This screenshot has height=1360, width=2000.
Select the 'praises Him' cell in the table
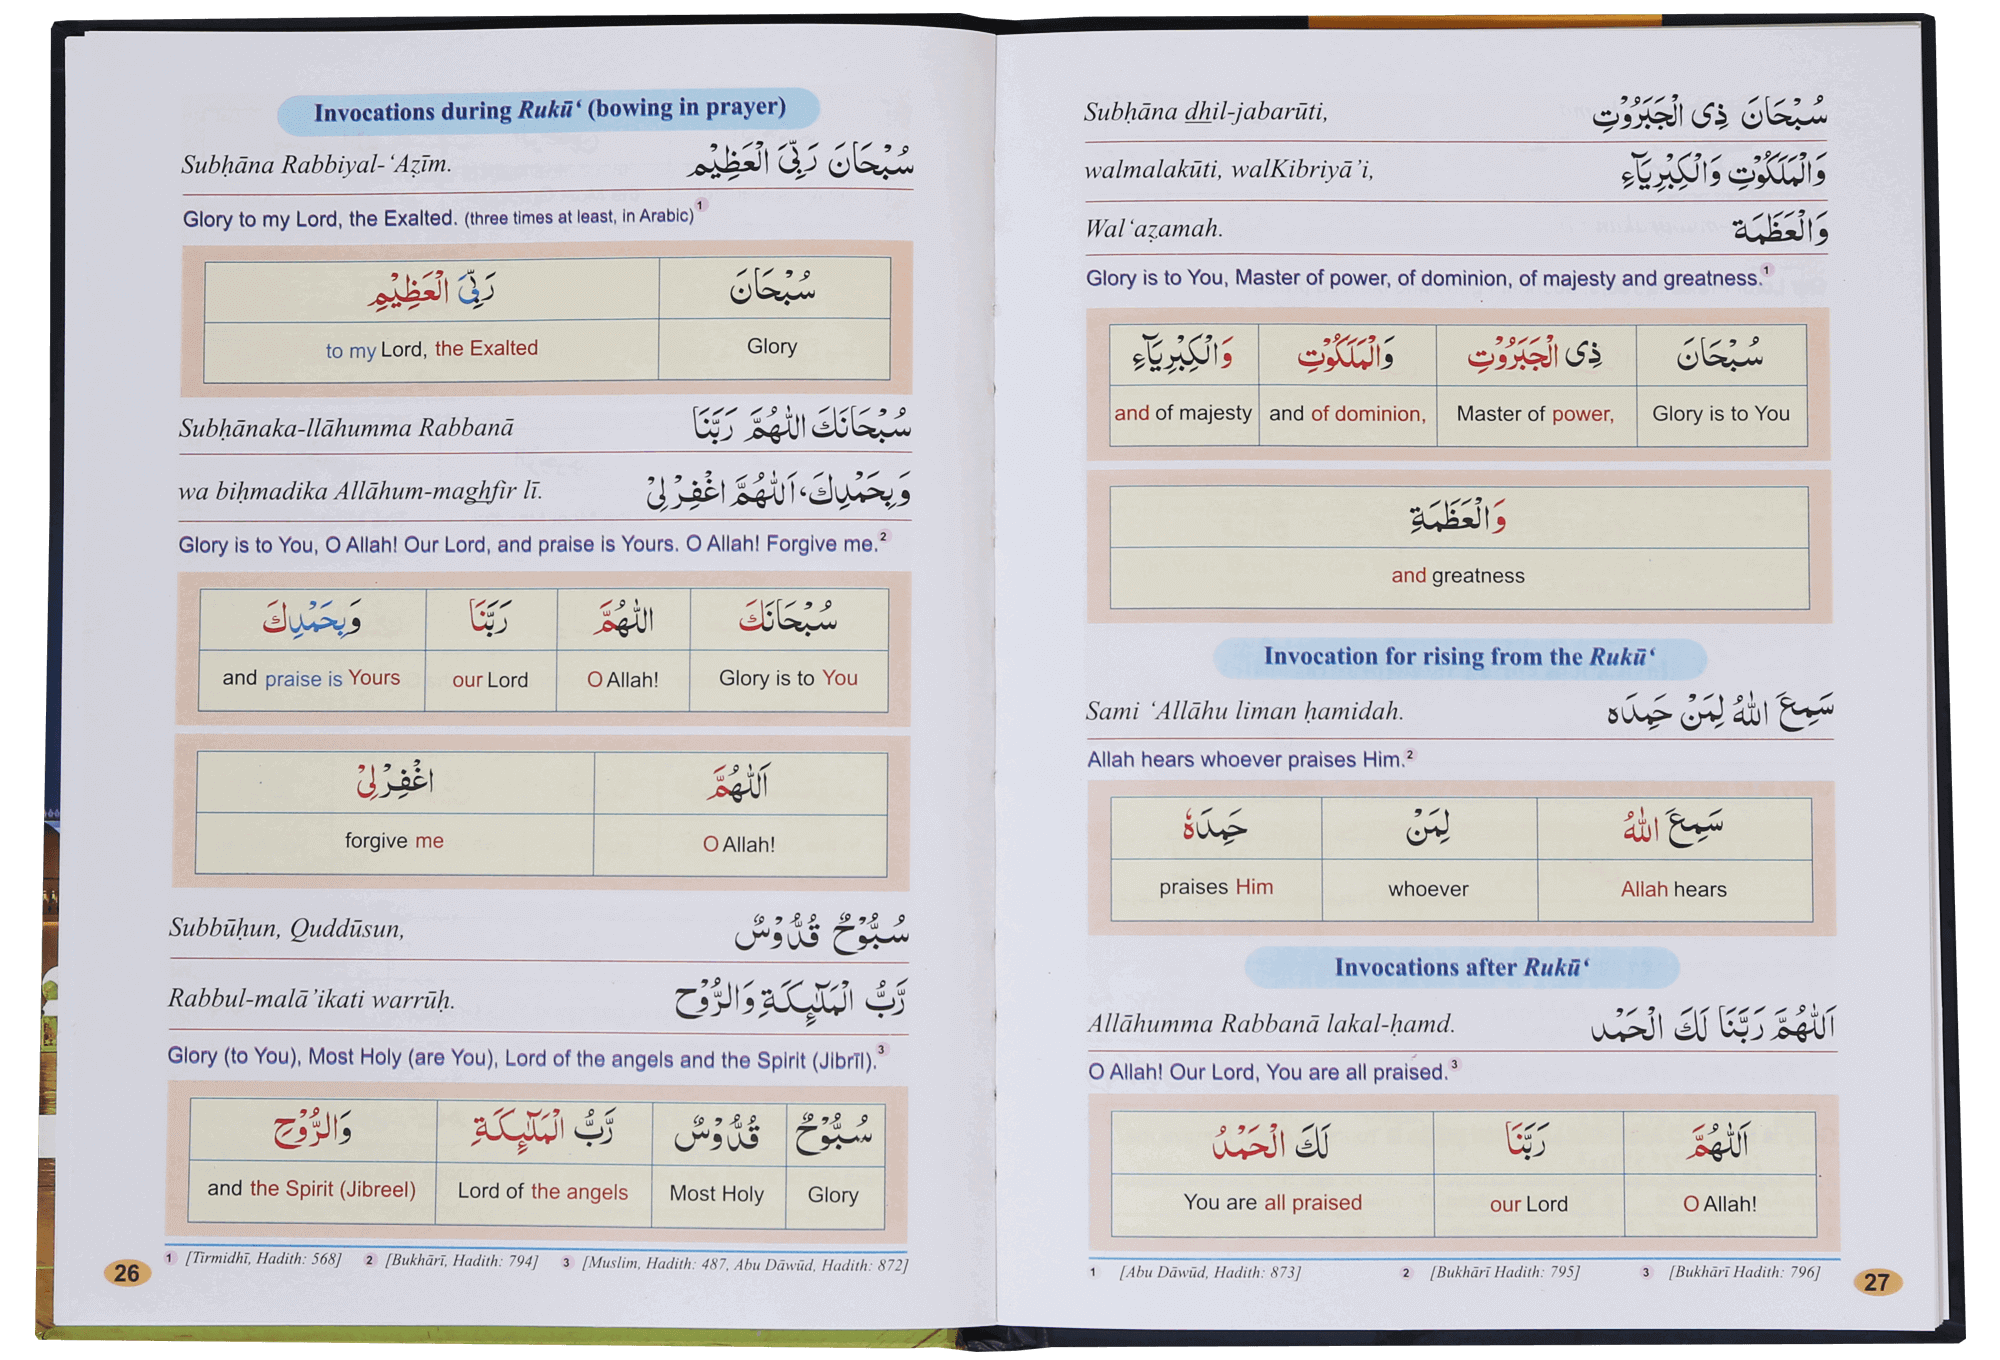pyautogui.click(x=1216, y=887)
